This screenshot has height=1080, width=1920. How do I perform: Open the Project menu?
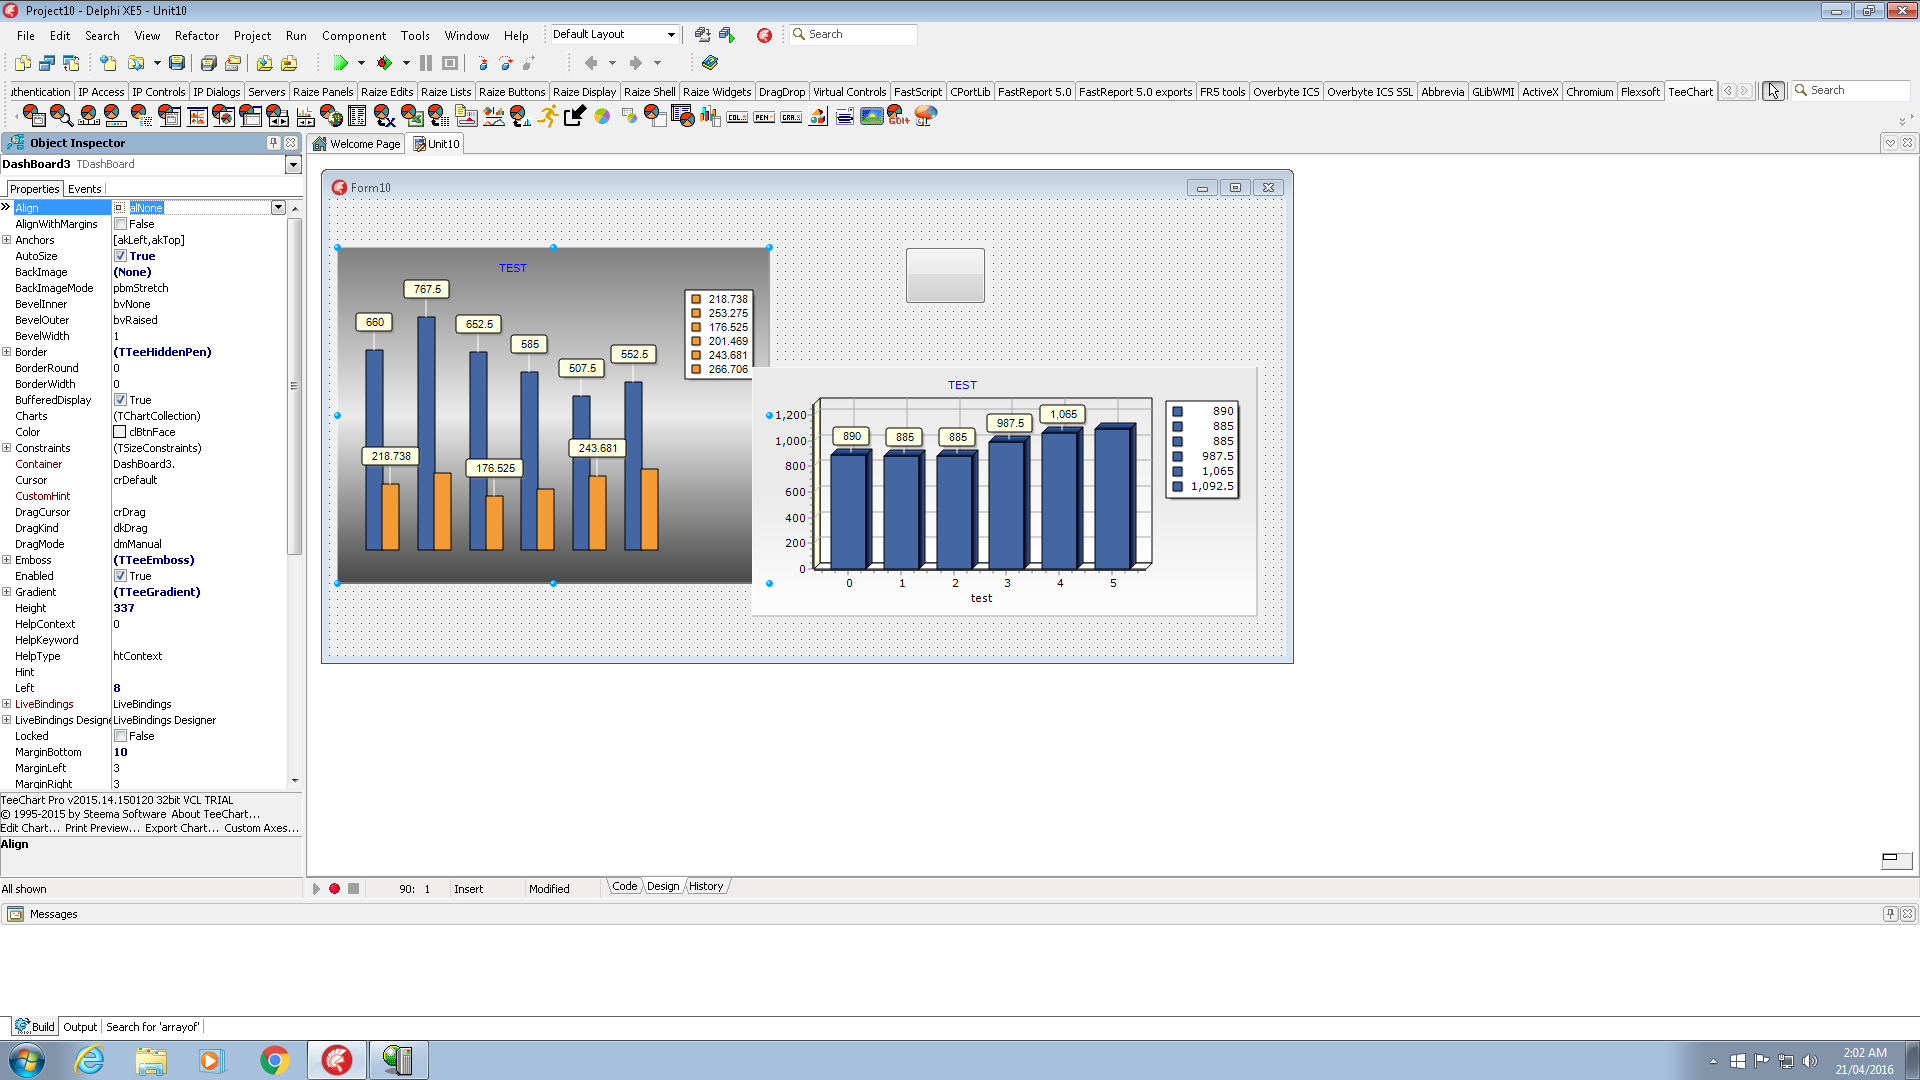click(x=252, y=36)
